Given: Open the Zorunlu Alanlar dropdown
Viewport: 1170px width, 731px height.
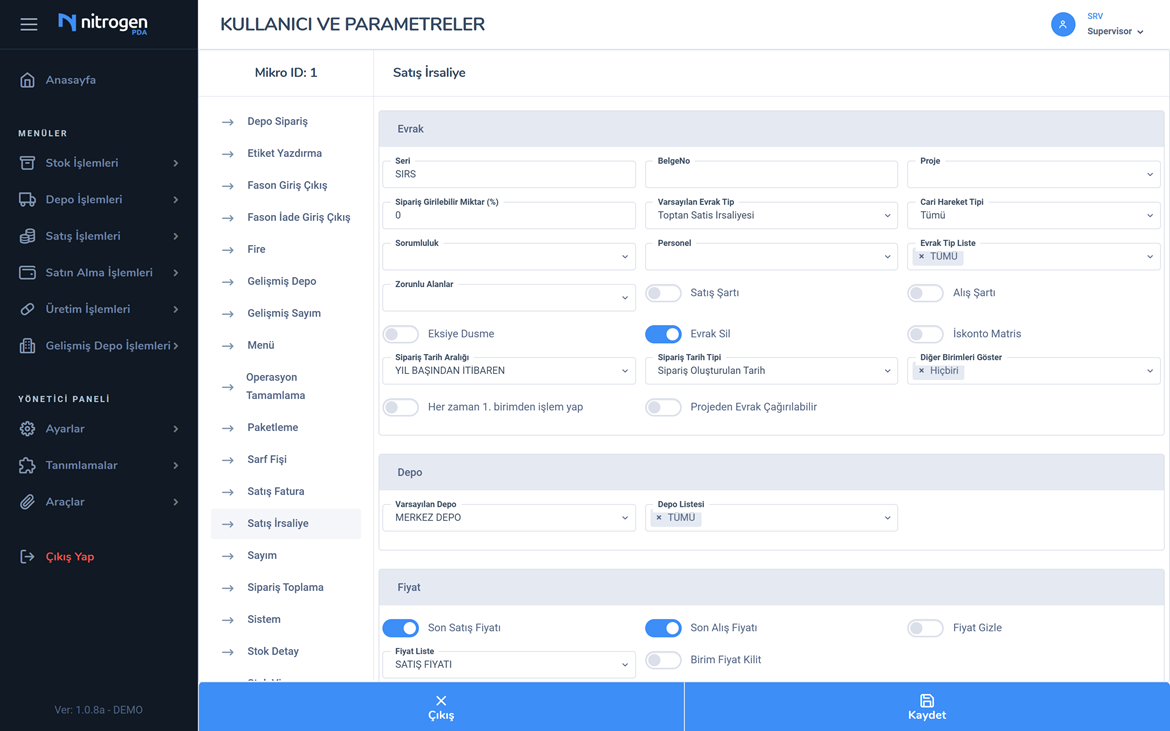Looking at the screenshot, I should click(x=509, y=297).
